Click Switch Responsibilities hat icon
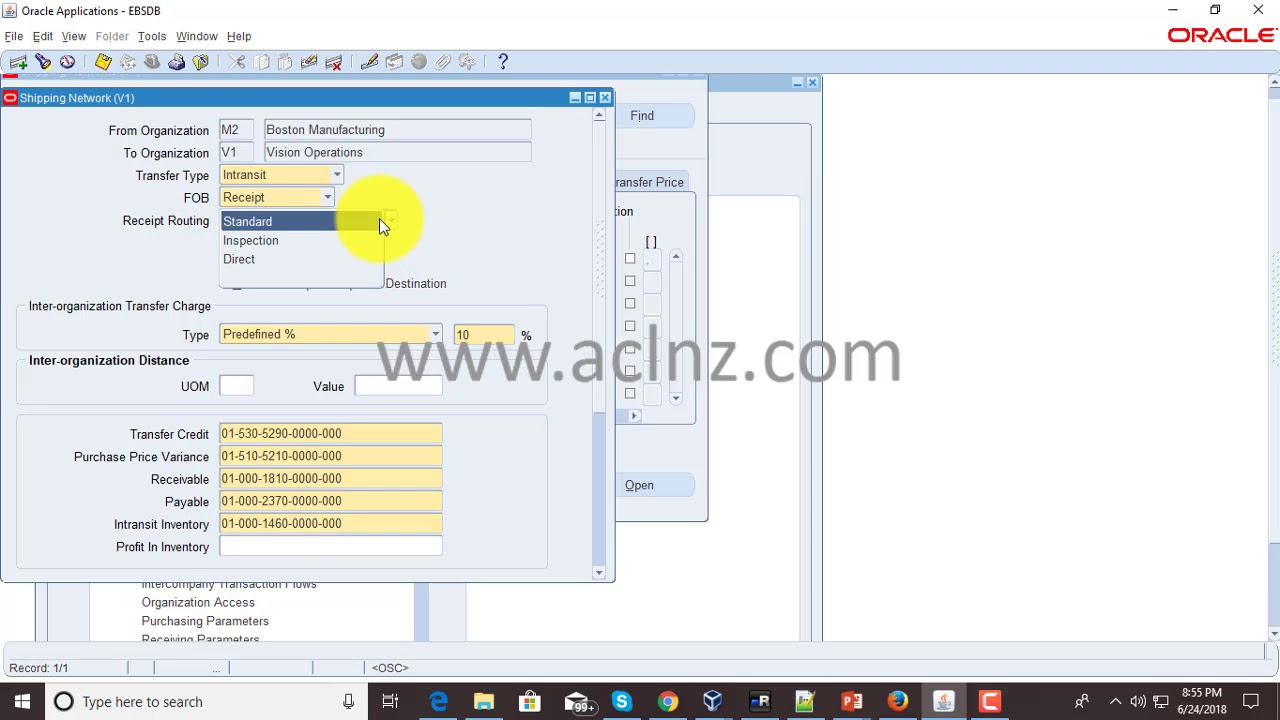Screen dimensions: 1280x720 click(x=152, y=62)
